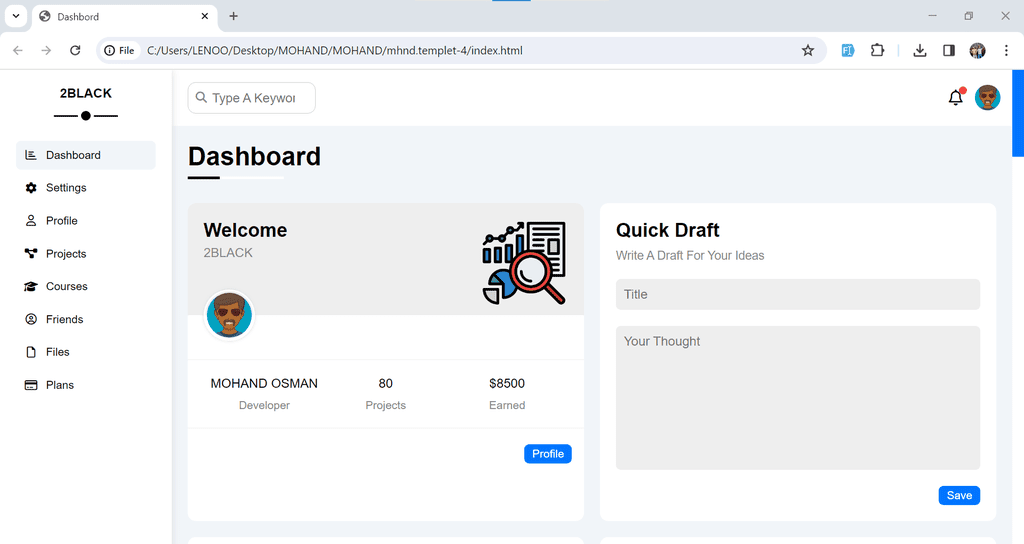Click the blue Profile button

[x=547, y=454]
